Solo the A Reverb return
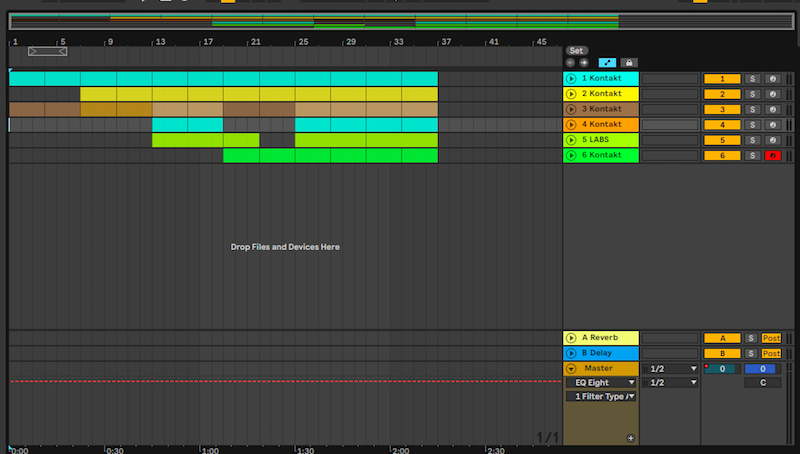The image size is (800, 454). tap(751, 338)
